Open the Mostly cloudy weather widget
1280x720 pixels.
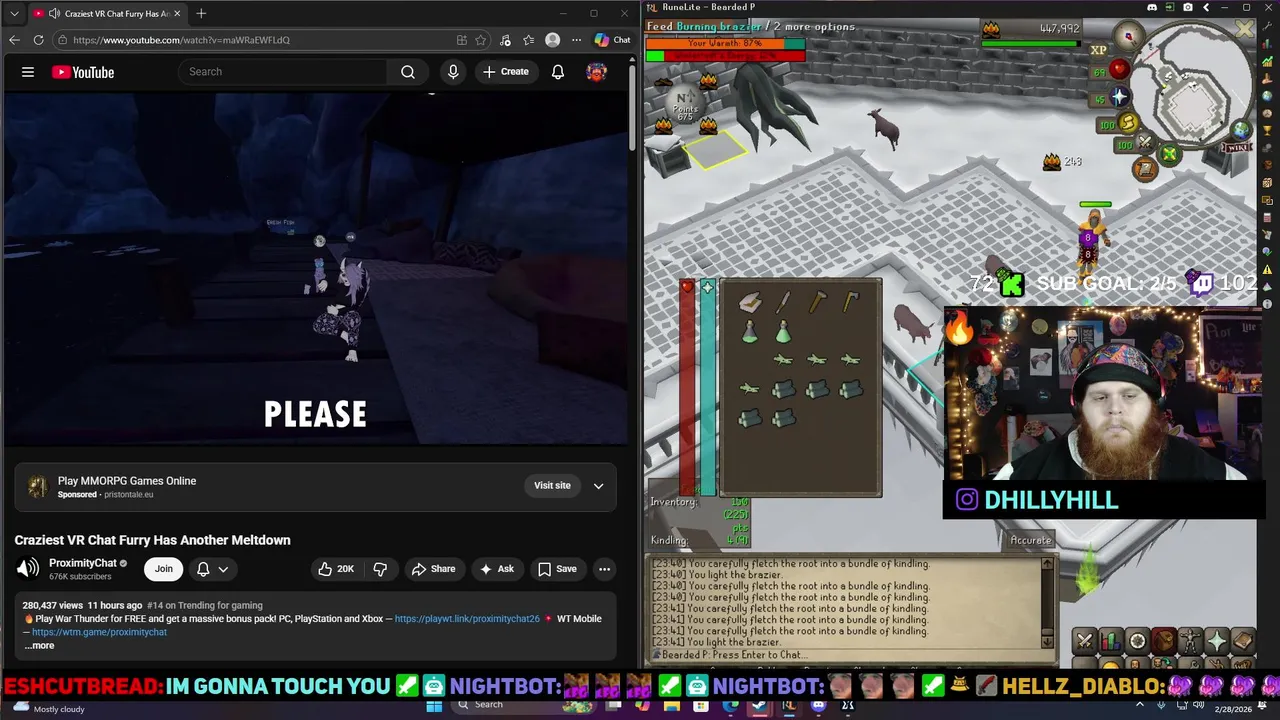50,709
